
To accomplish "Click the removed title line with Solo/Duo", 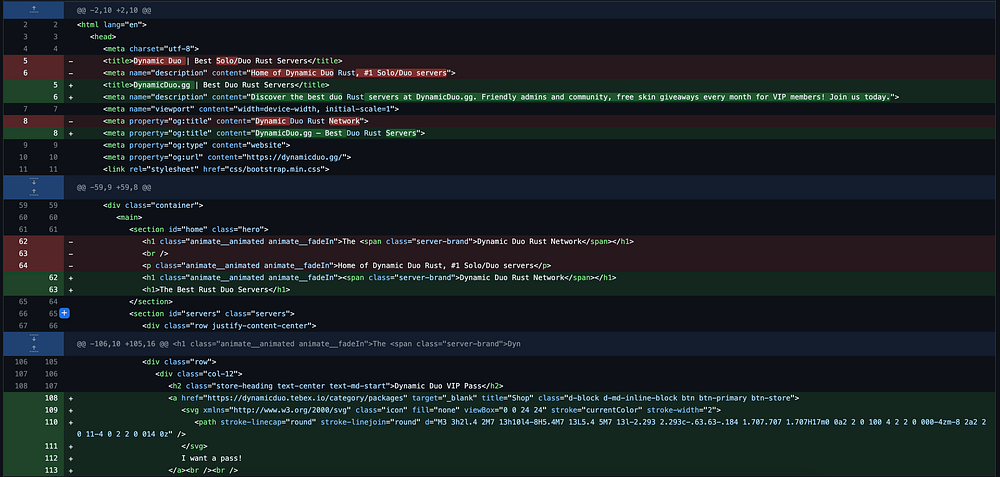I will [223, 61].
